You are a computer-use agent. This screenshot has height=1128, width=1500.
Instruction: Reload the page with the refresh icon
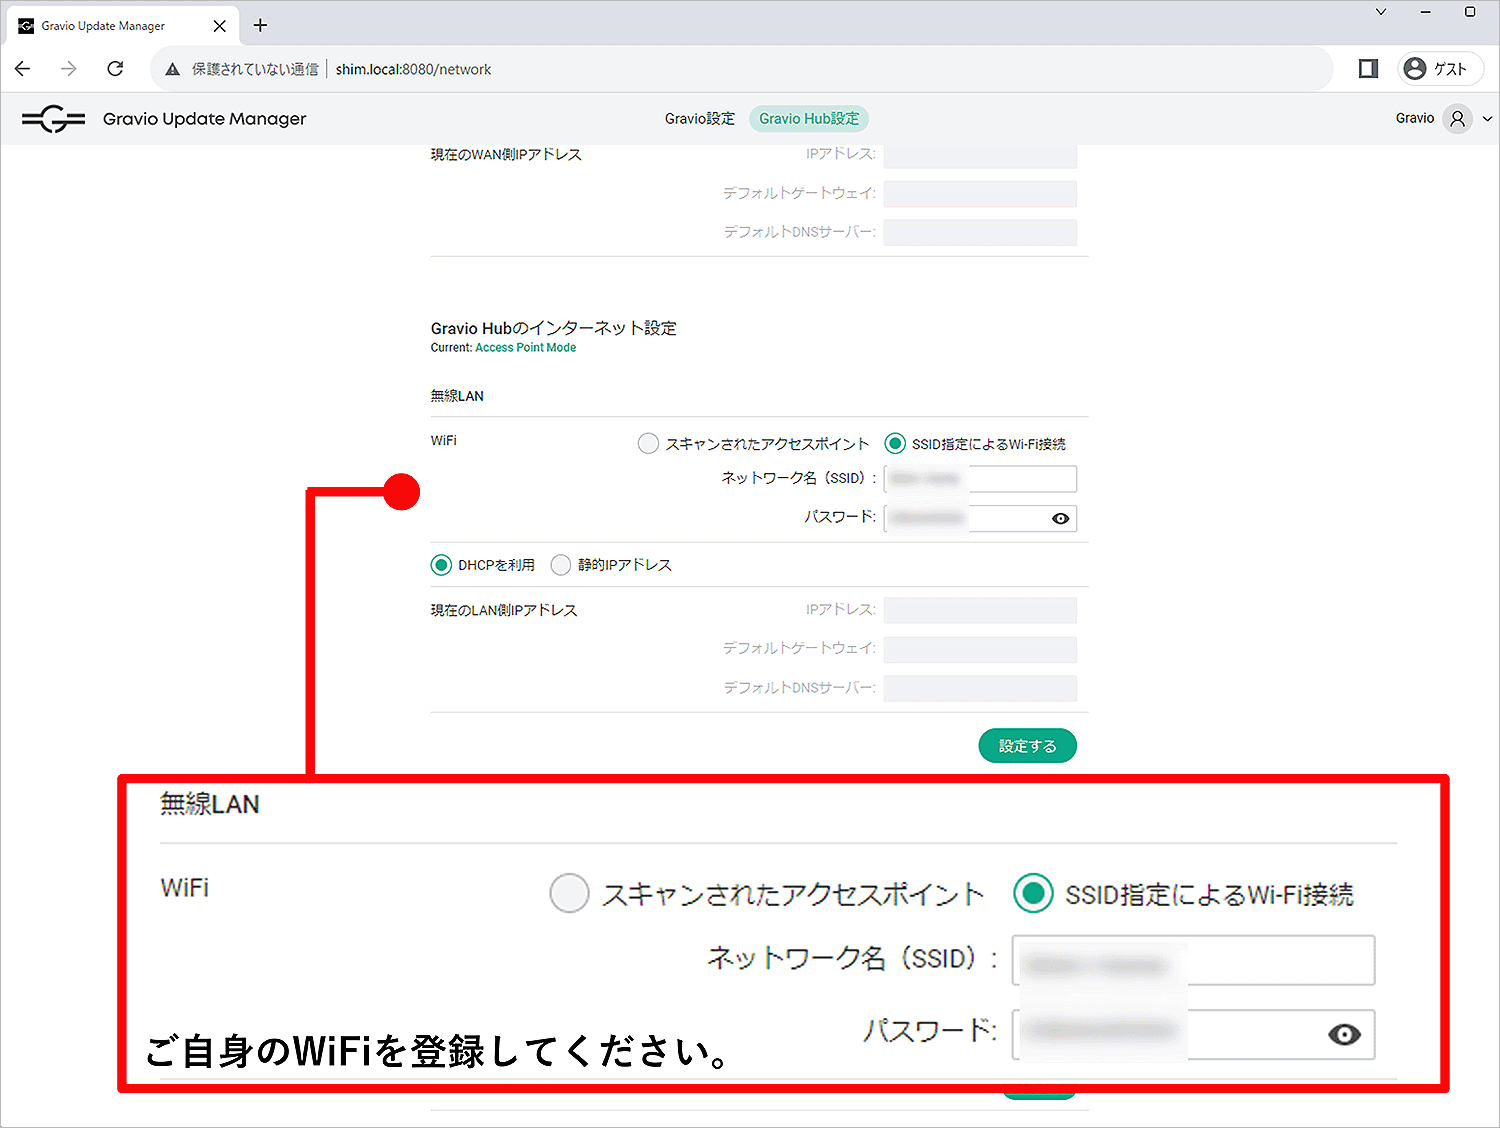click(115, 69)
